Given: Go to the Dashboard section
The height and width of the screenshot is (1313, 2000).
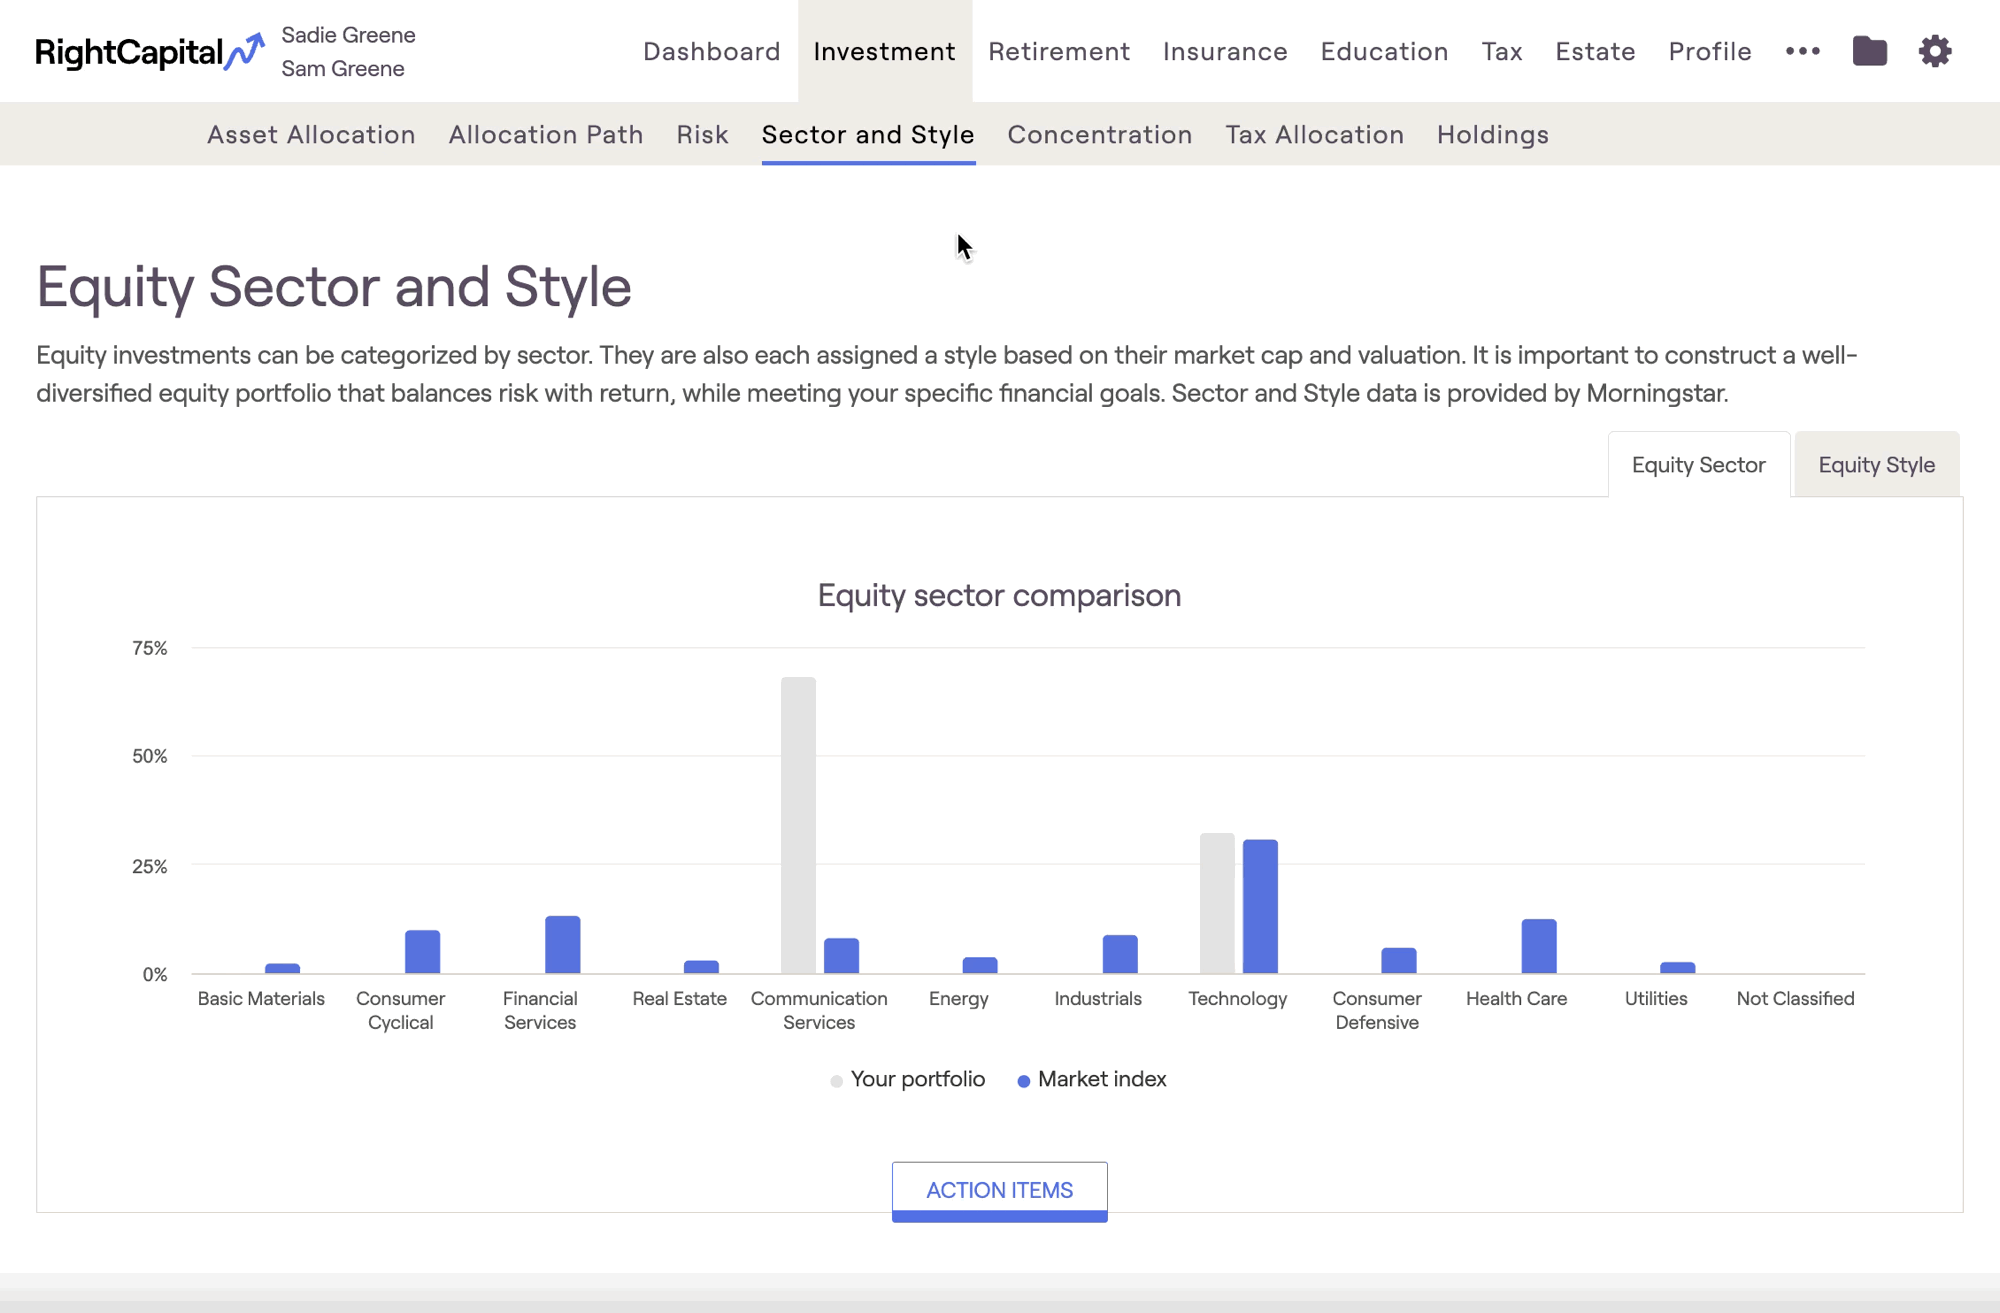Looking at the screenshot, I should point(711,51).
